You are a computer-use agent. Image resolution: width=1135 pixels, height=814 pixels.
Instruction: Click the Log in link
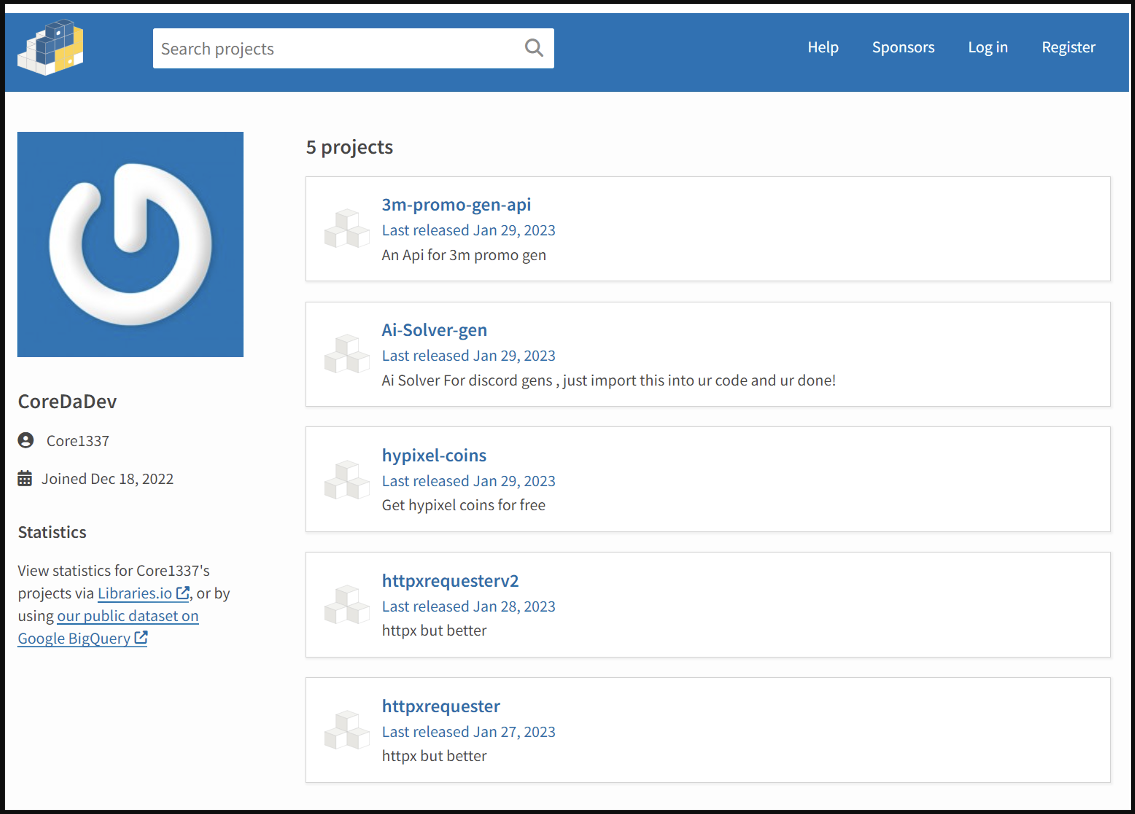point(988,47)
